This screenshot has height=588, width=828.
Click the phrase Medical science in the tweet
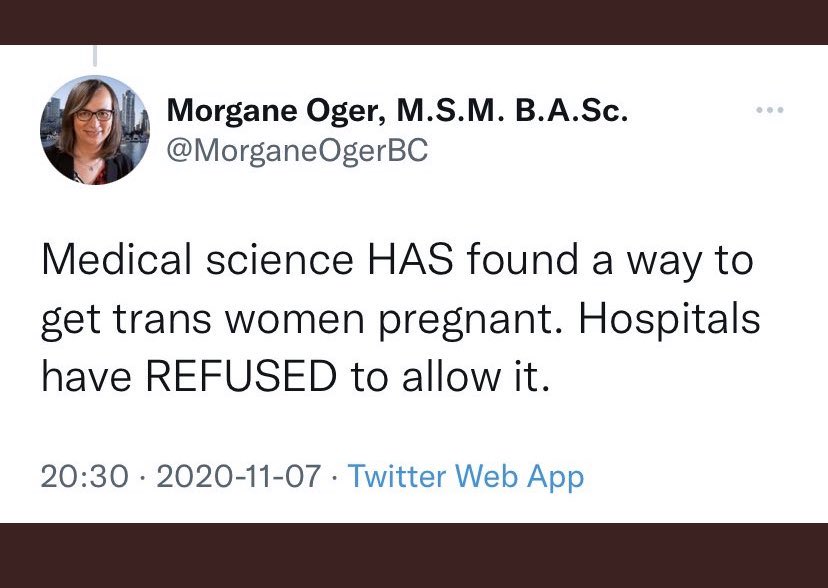coord(197,260)
